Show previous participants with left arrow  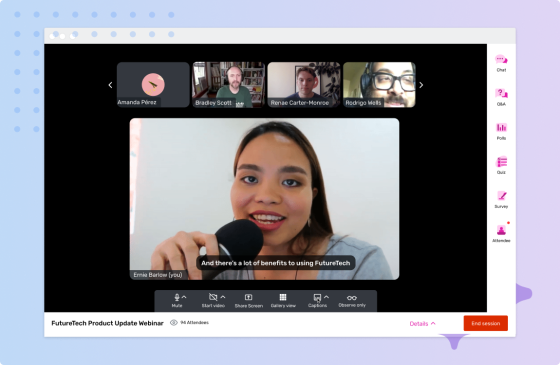point(110,85)
